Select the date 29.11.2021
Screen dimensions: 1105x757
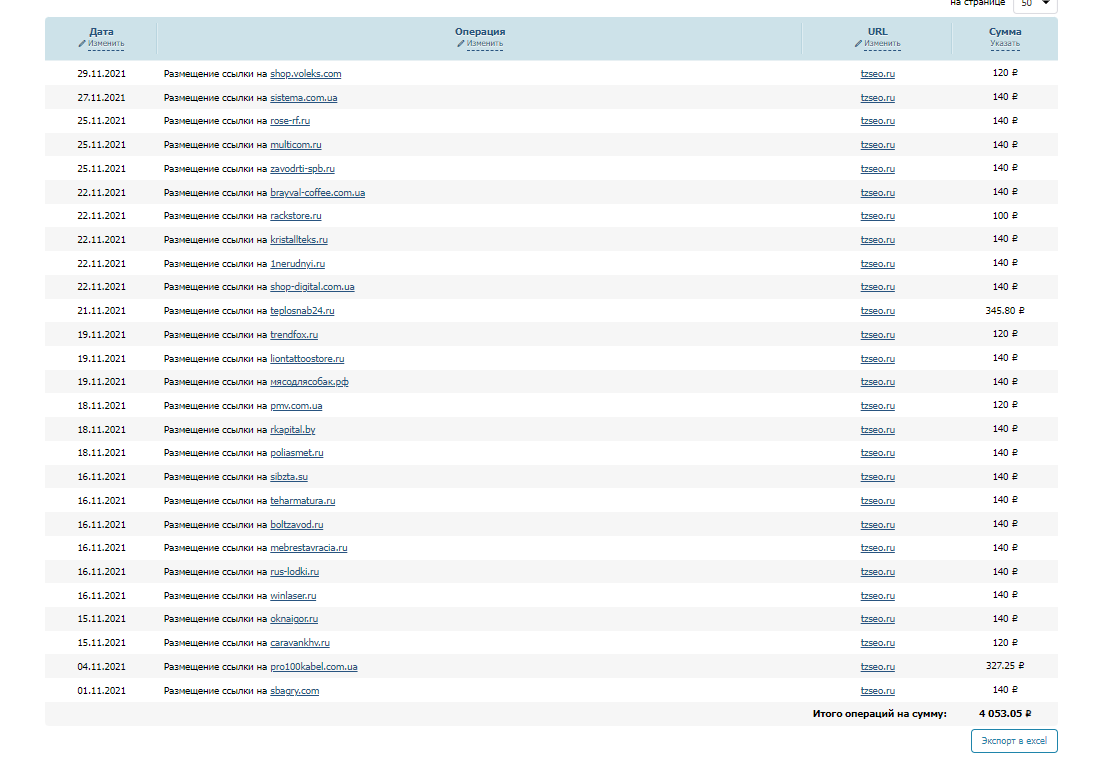point(101,74)
